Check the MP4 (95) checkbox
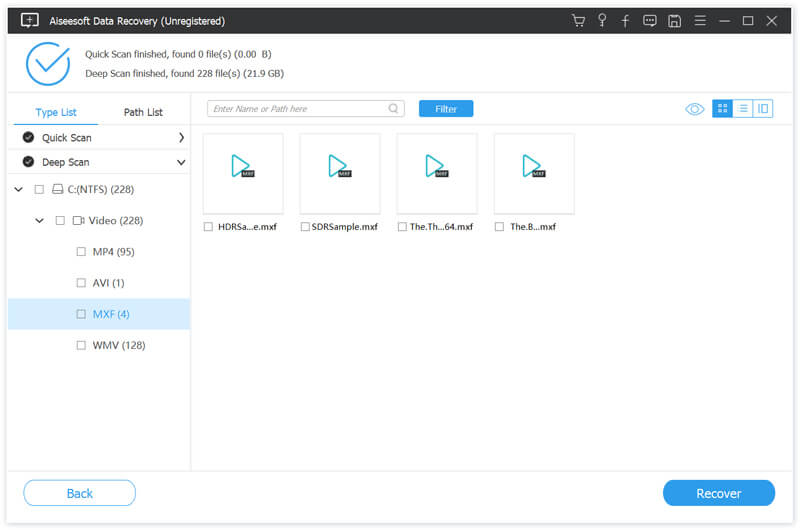 point(81,252)
